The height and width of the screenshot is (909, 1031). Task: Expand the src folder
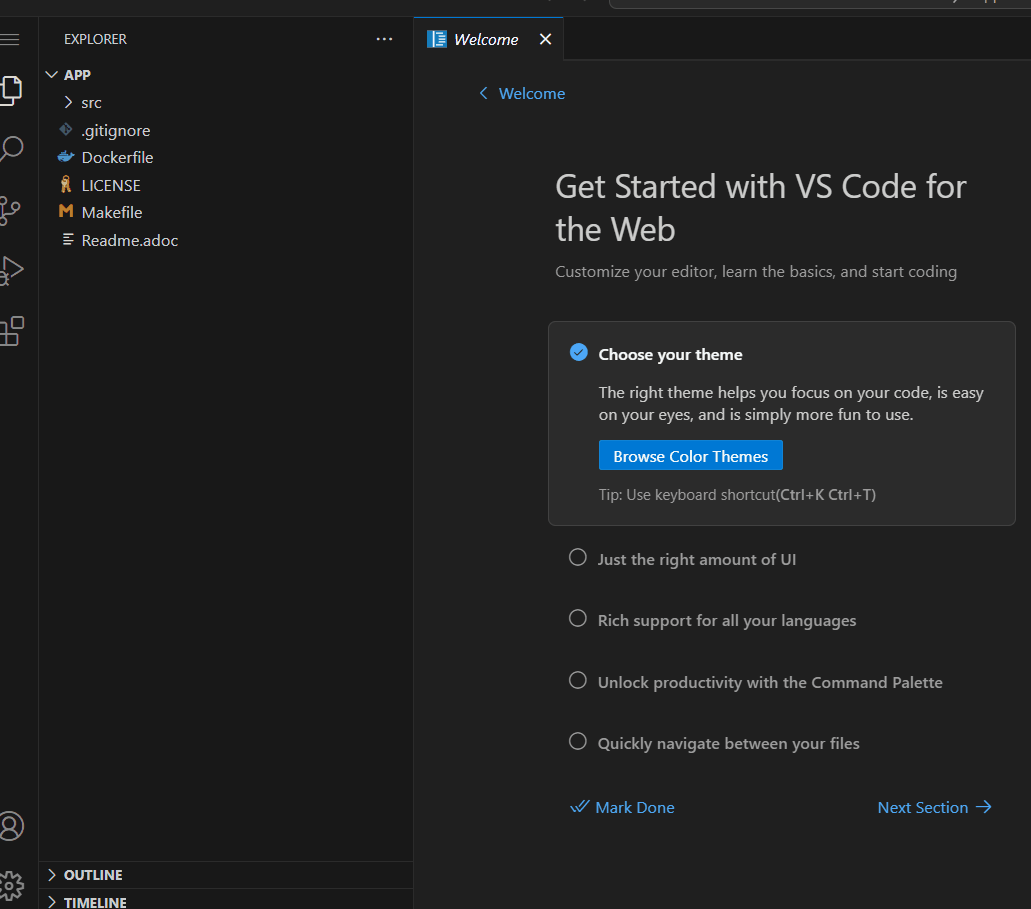click(x=91, y=102)
